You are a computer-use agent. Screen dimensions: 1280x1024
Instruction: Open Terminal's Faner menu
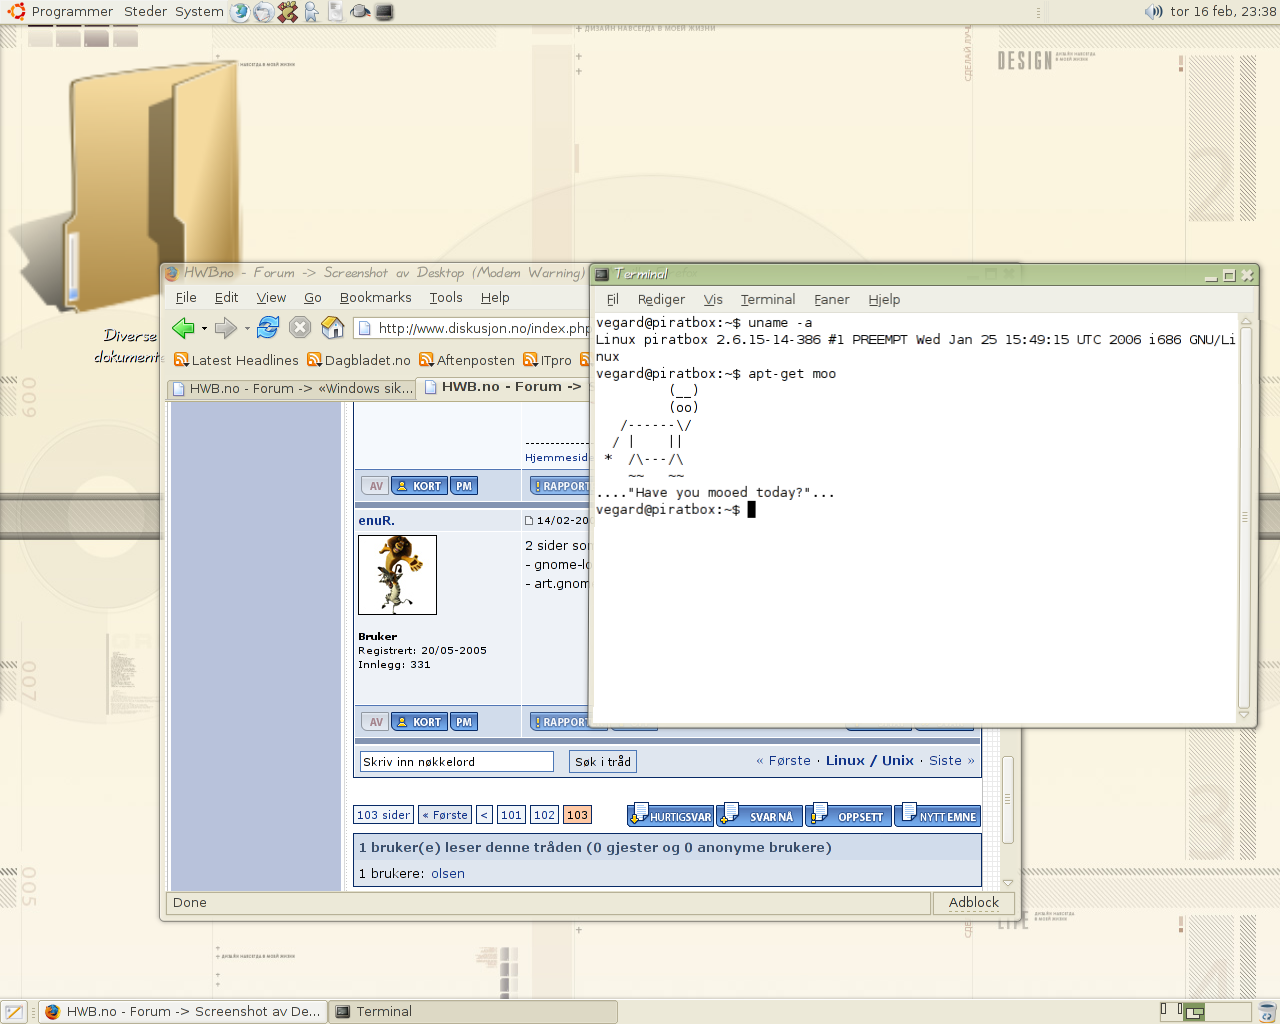tap(831, 299)
